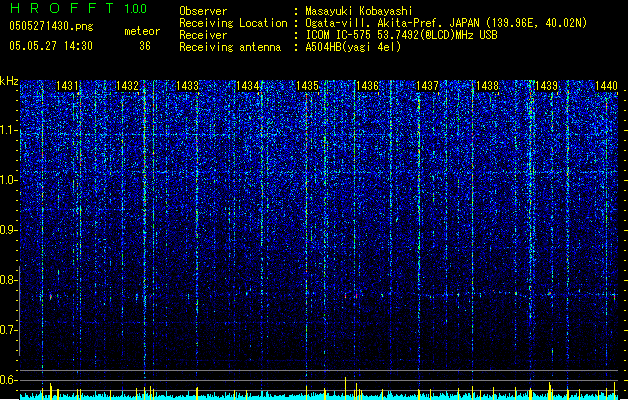Click antenna value A504HB(yagi 4el)

point(353,47)
